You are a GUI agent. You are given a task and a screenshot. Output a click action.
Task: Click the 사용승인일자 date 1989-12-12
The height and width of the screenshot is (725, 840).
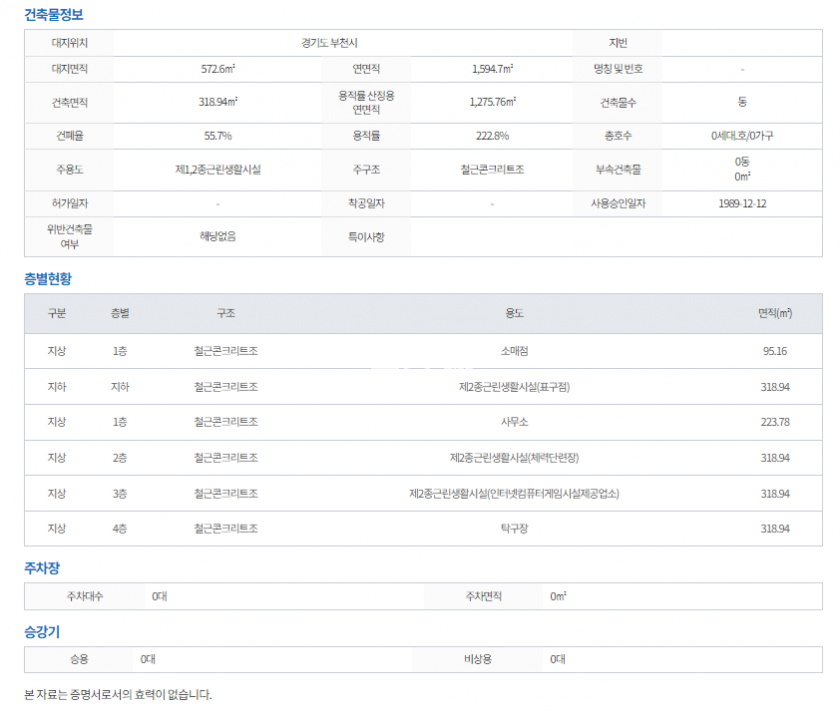[742, 203]
